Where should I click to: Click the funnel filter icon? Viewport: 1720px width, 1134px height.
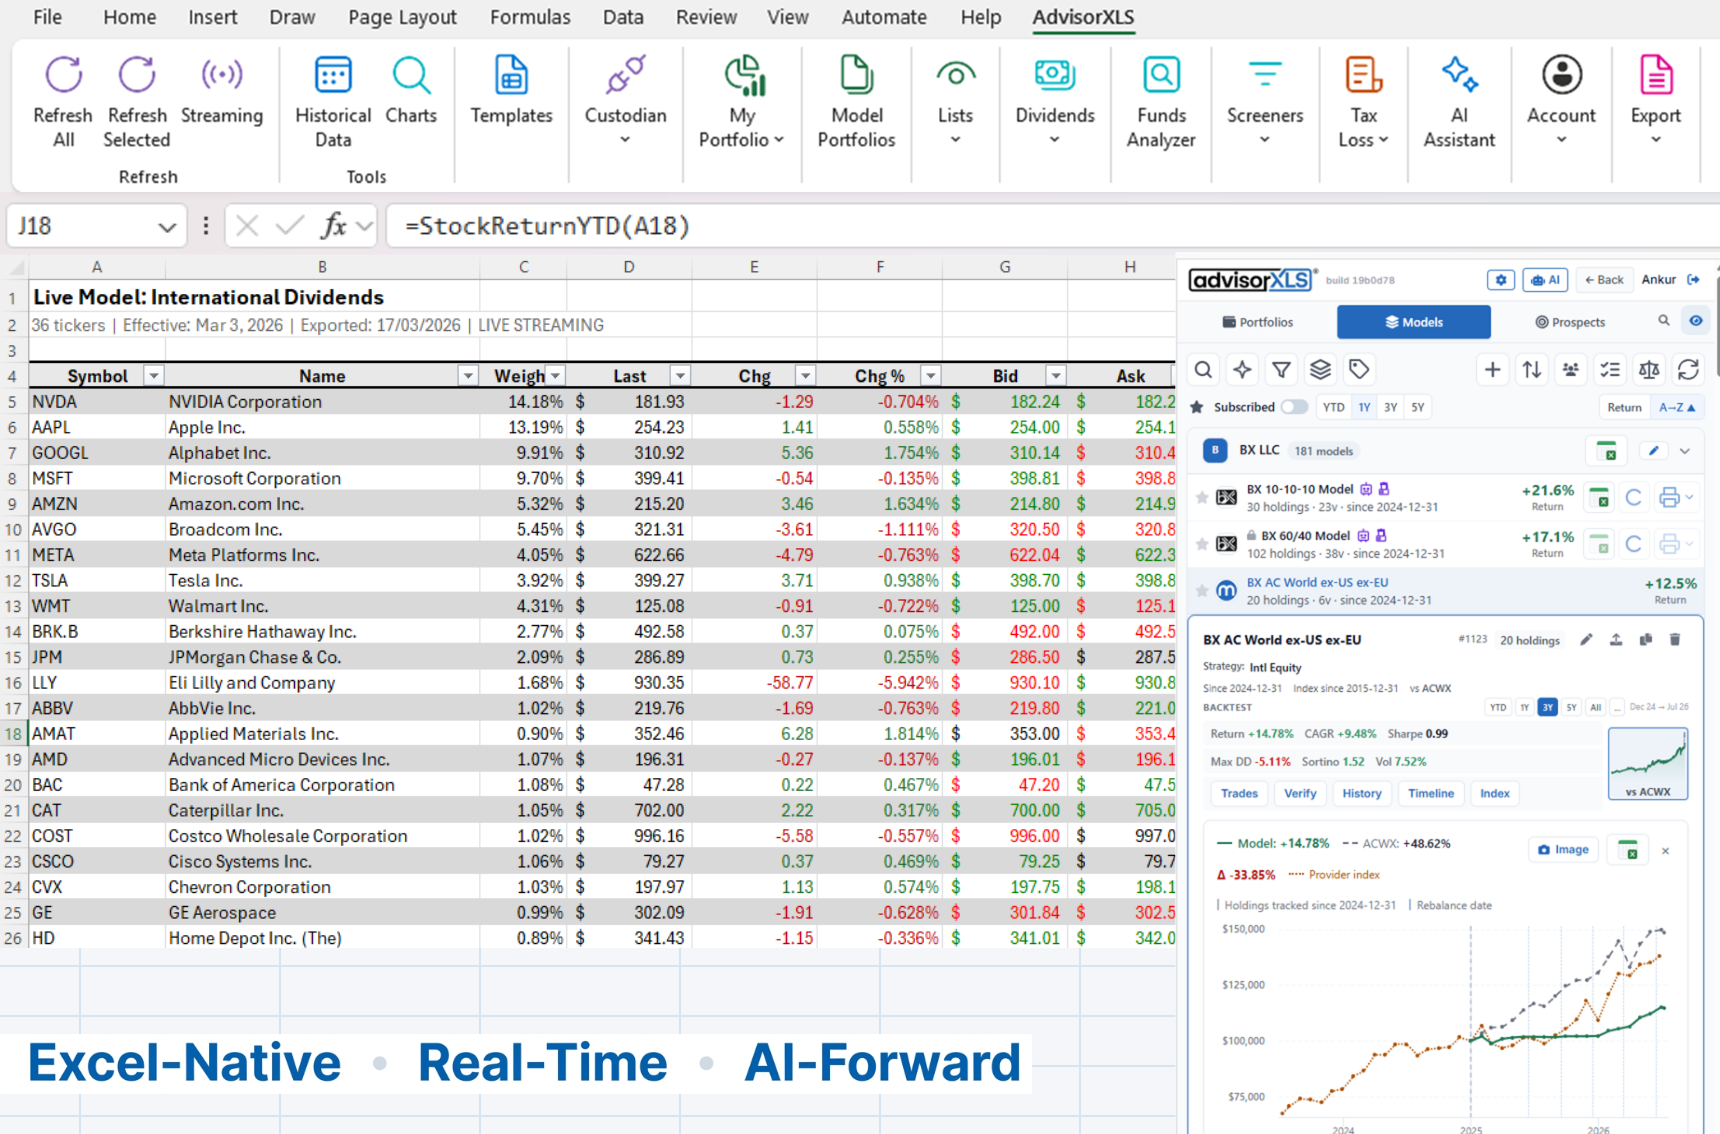[x=1281, y=370]
